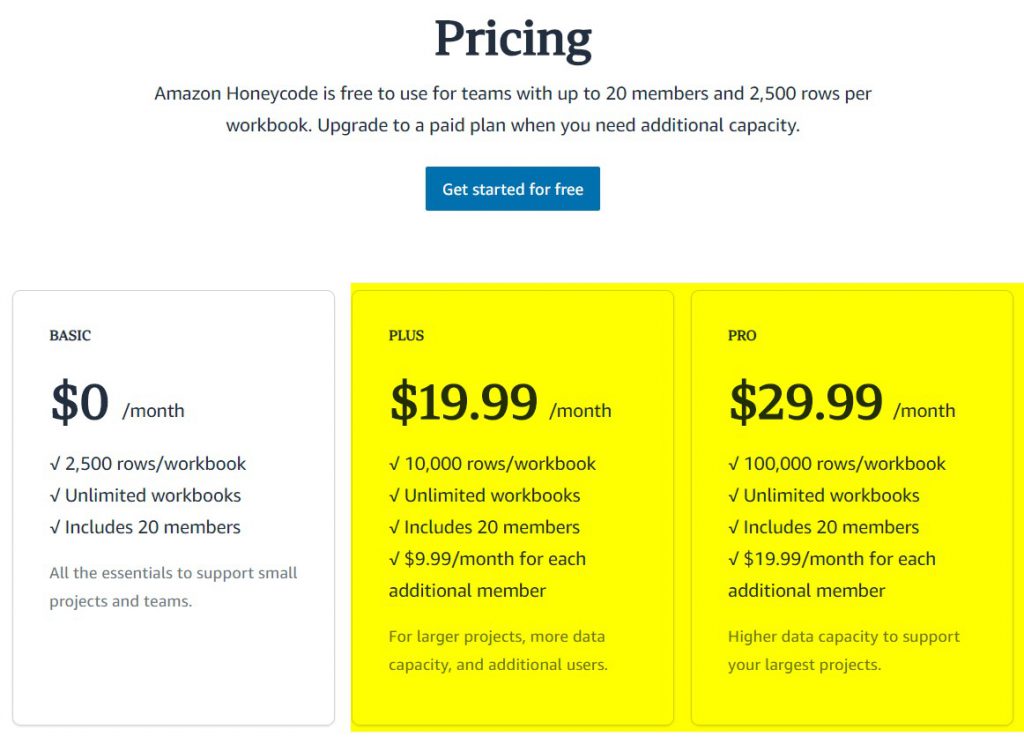This screenshot has height=737, width=1024.
Task: Select the PRO plan label
Action: point(742,336)
